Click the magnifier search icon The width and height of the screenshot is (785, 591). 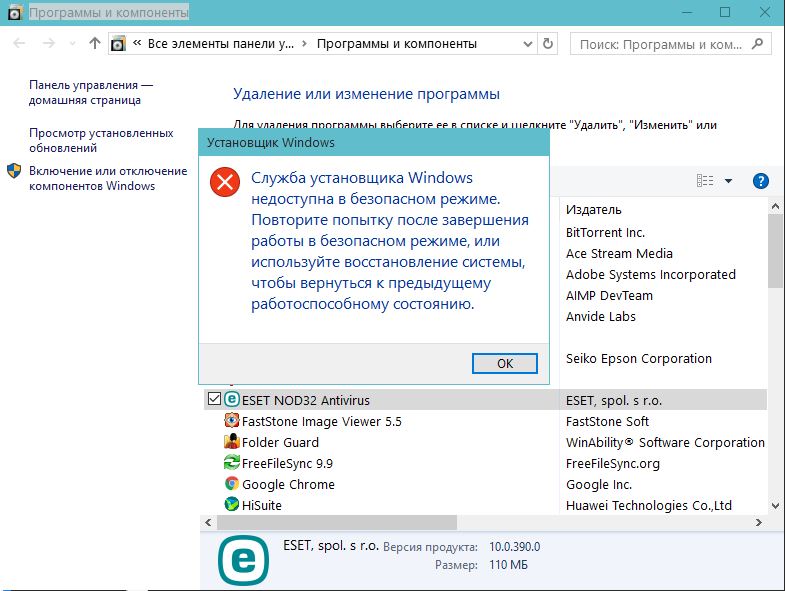pyautogui.click(x=757, y=44)
